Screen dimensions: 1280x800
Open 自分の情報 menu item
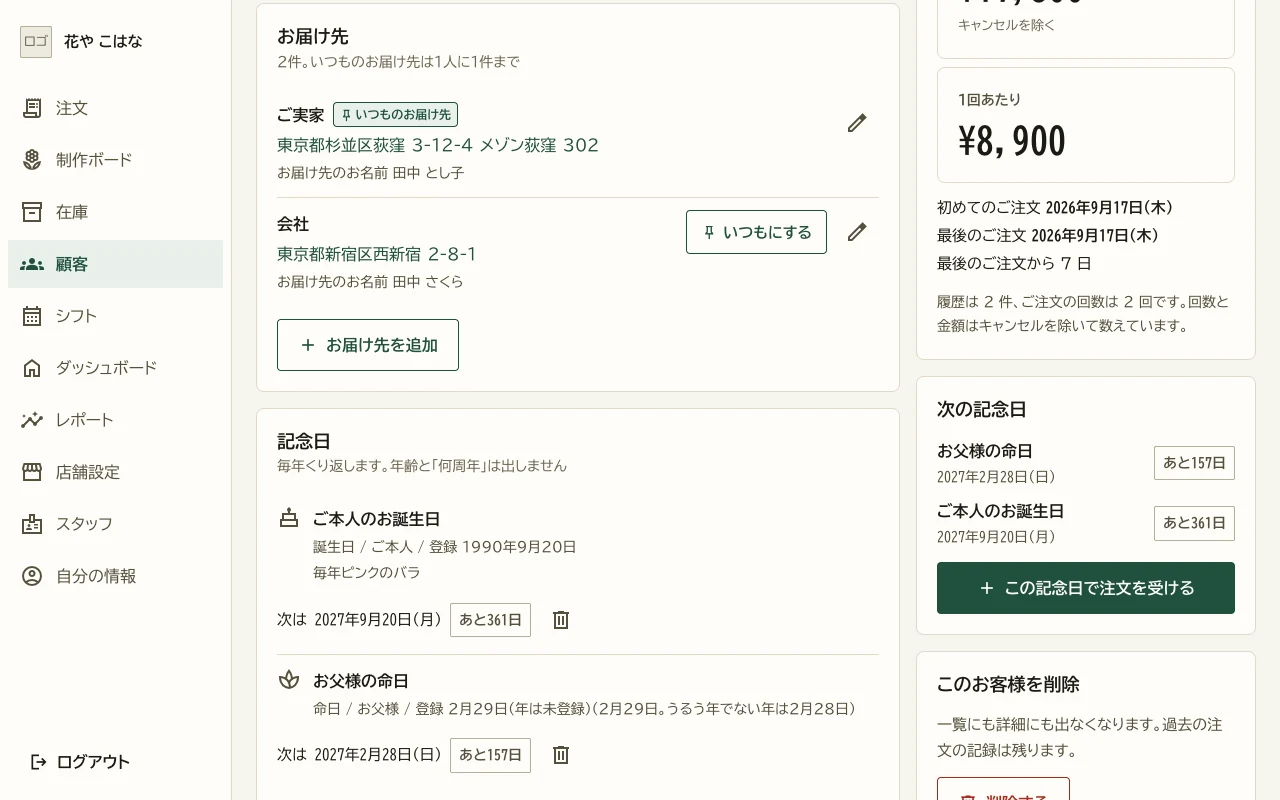click(x=116, y=576)
